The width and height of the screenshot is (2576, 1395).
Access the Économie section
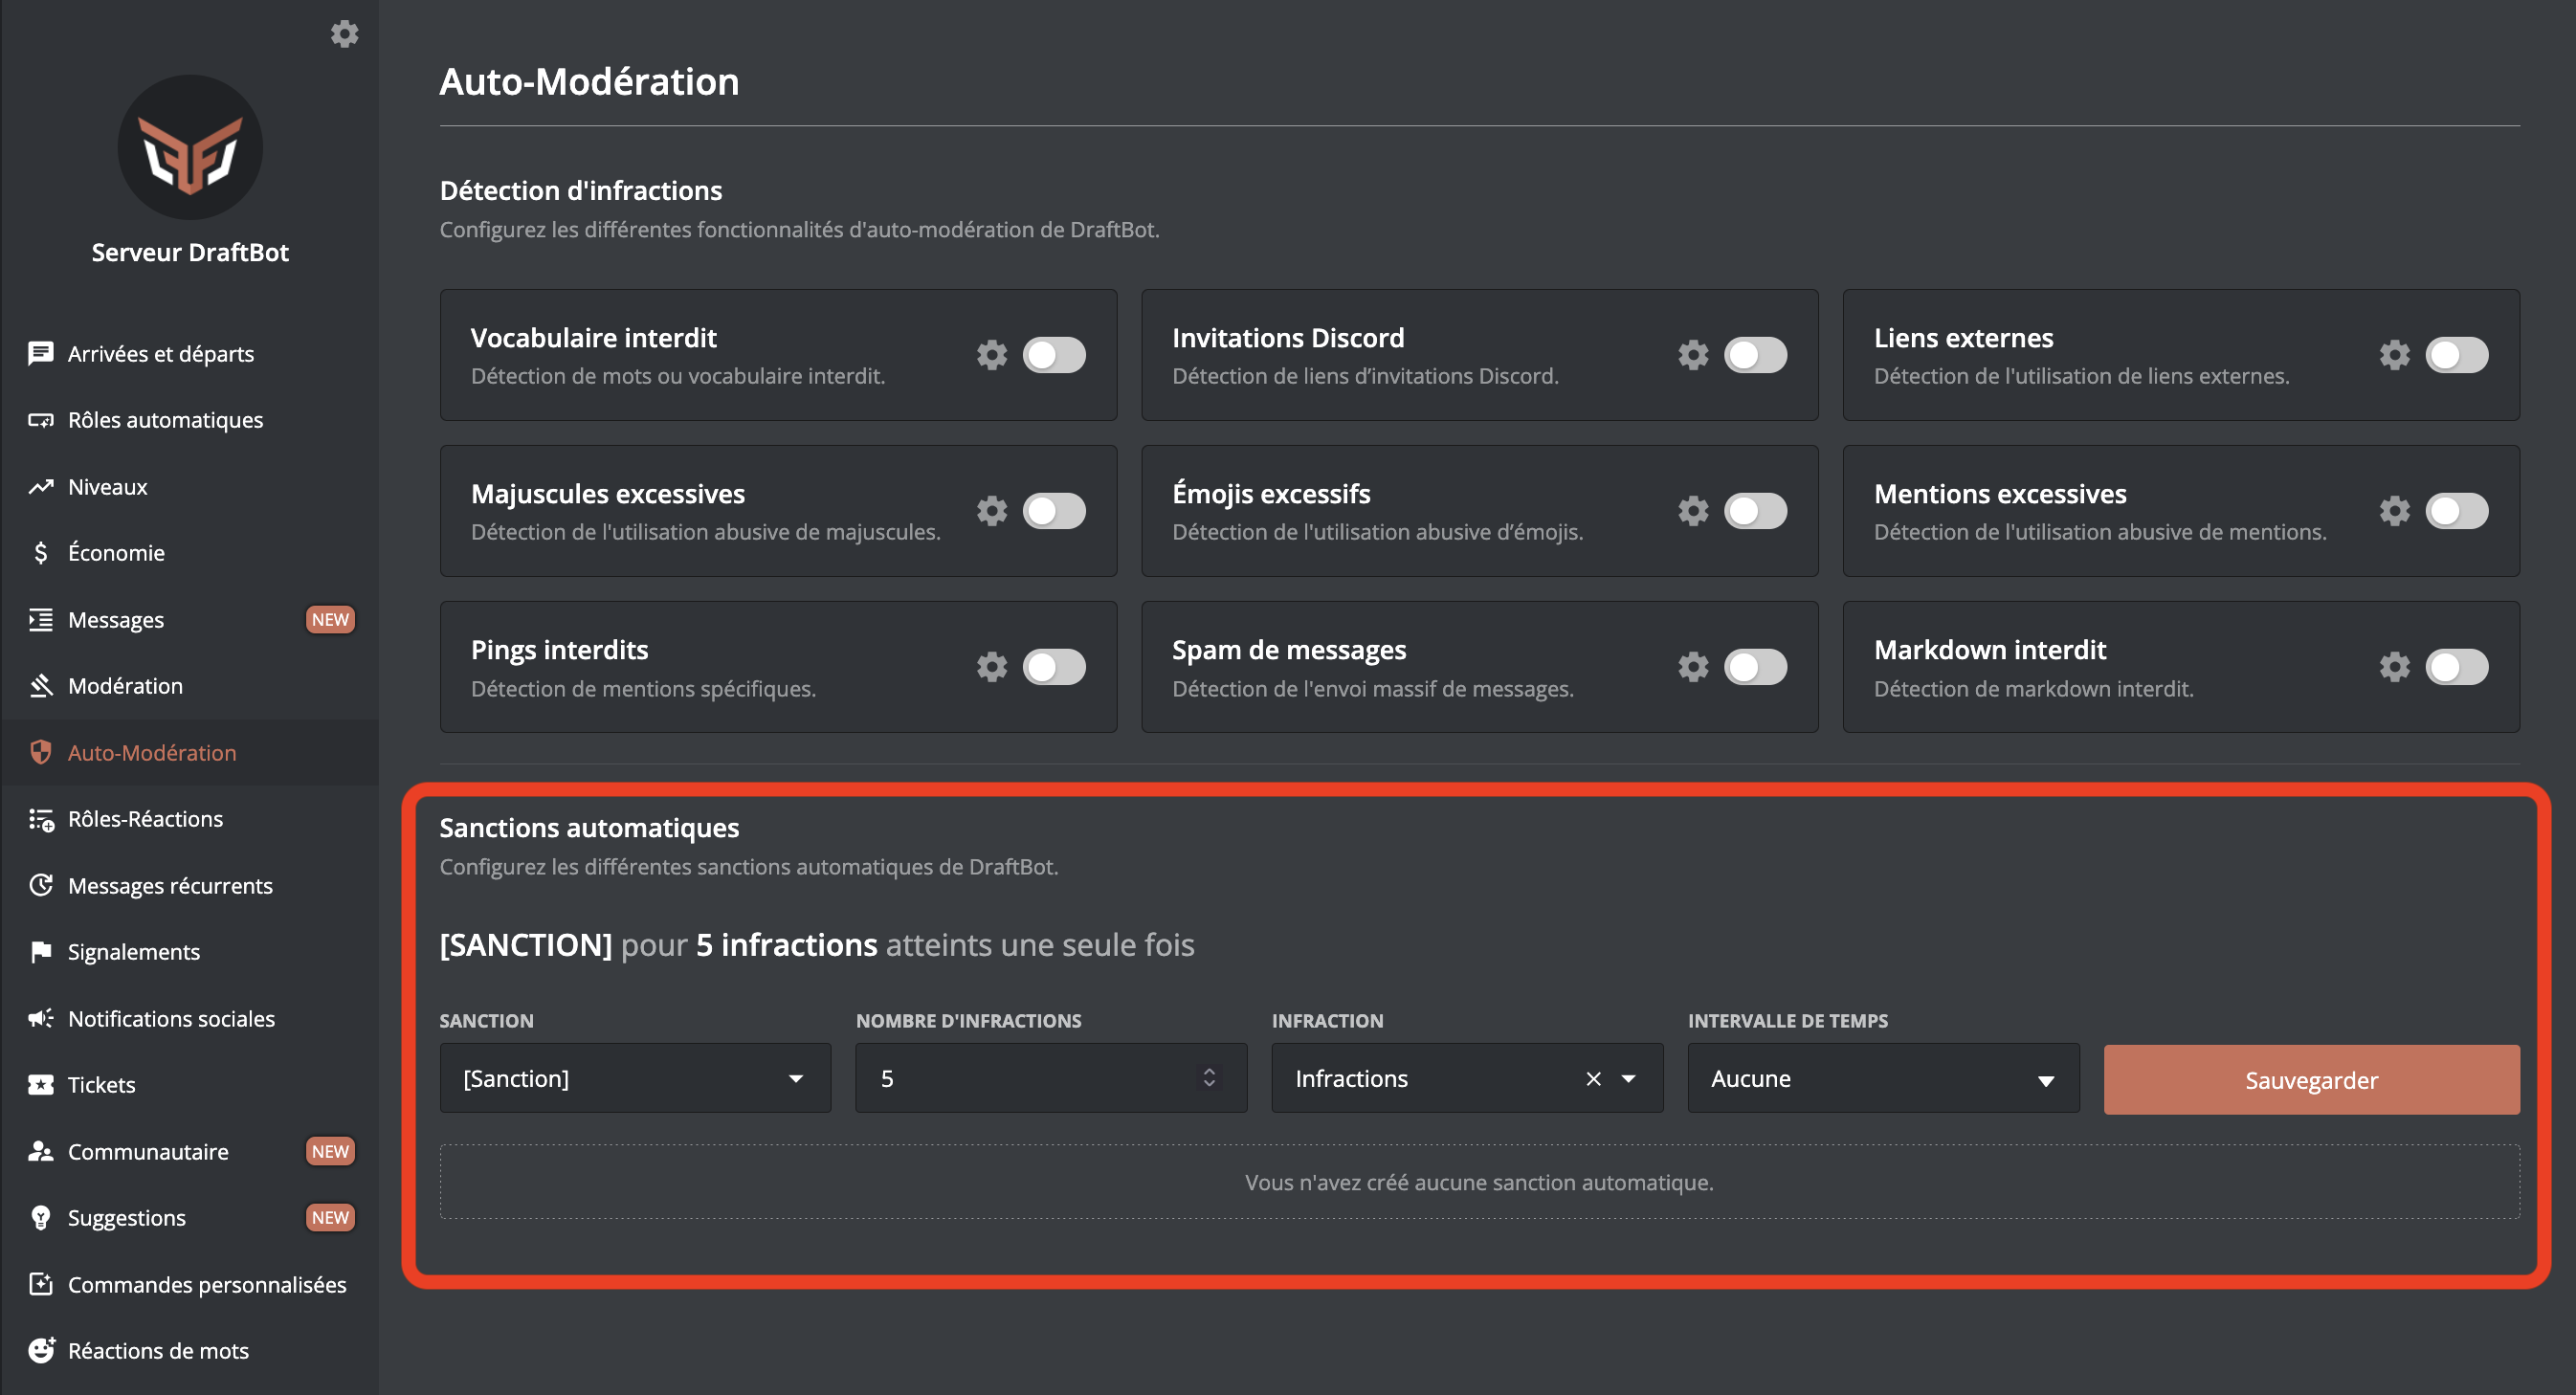116,552
